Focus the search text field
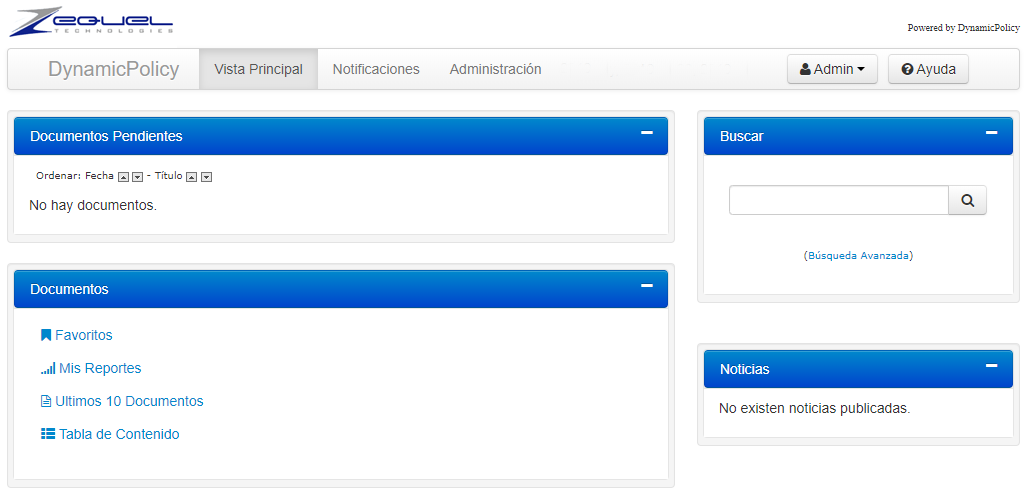 (838, 200)
